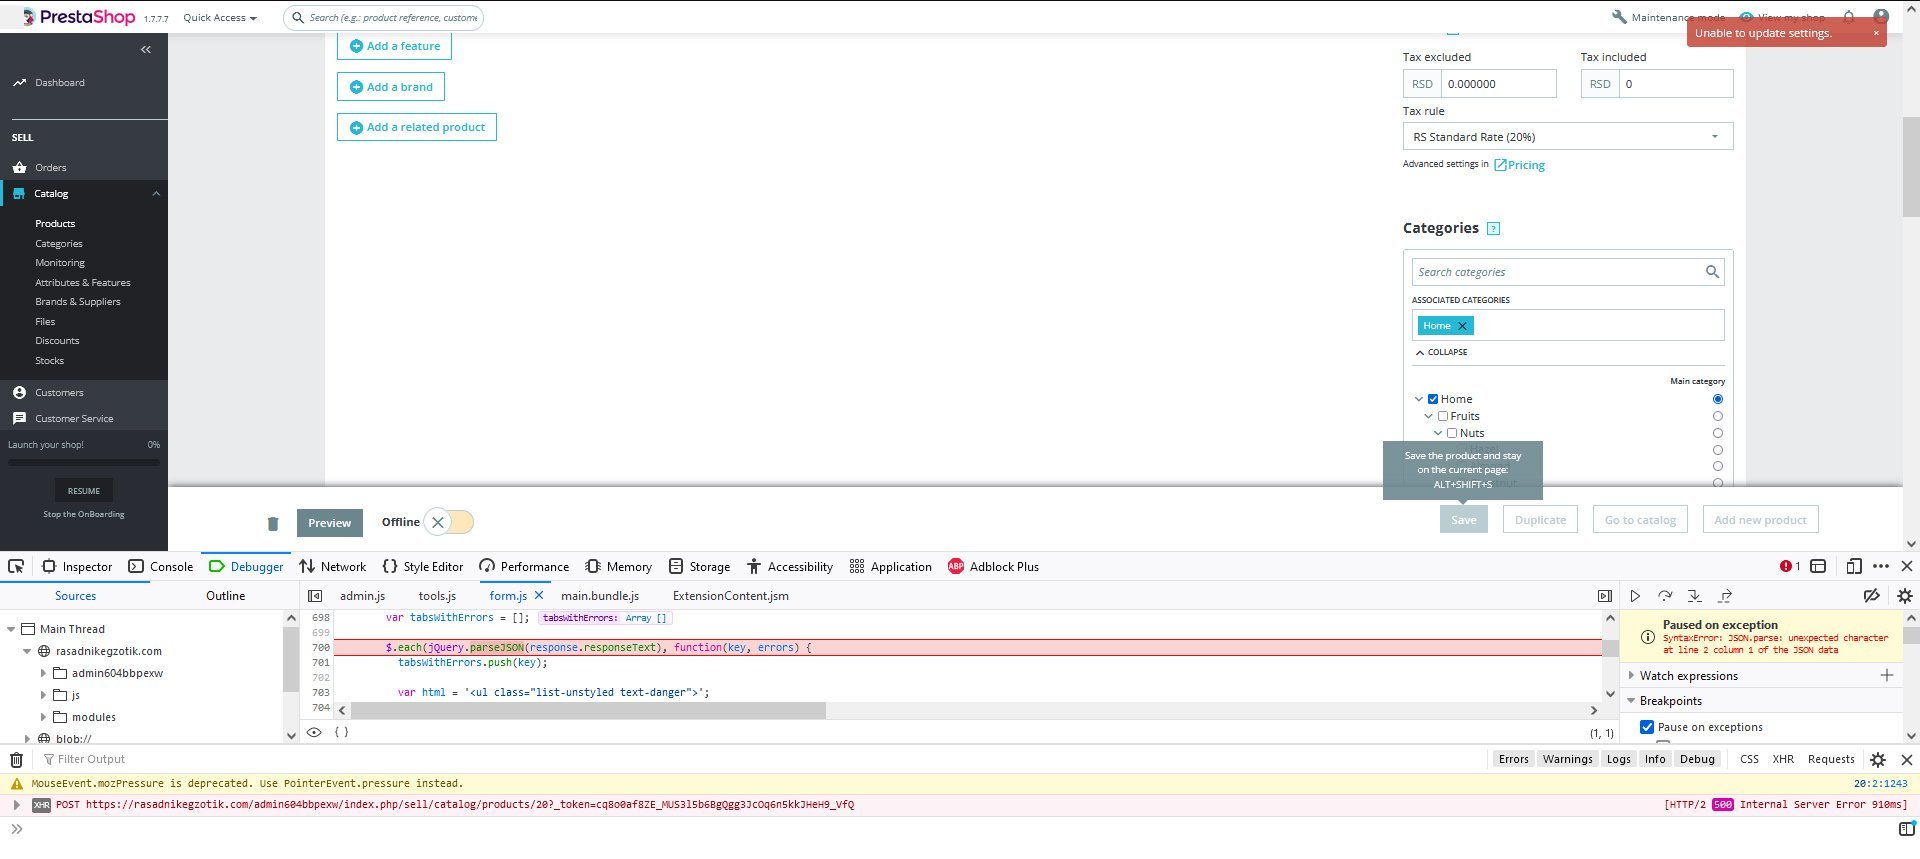Switch to the Console tab

tap(161, 566)
